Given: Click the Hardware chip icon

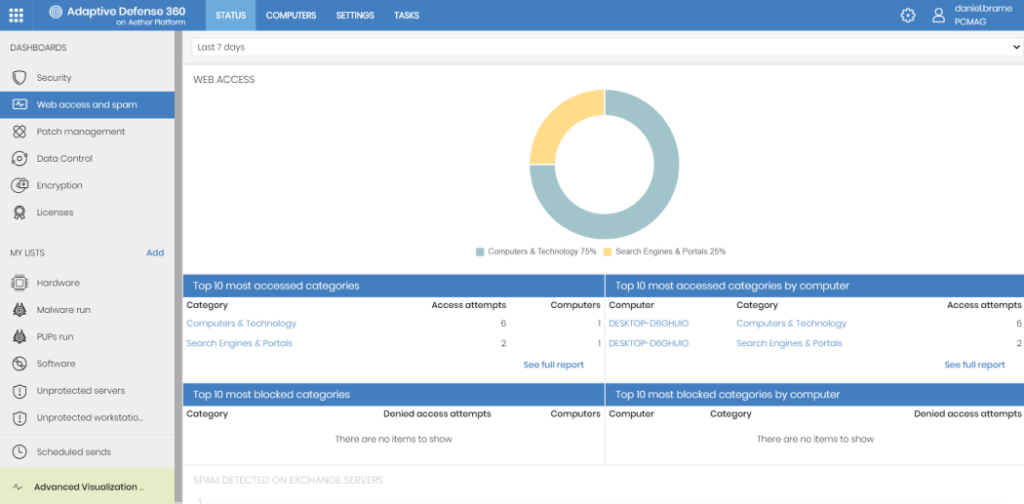Looking at the screenshot, I should pos(20,283).
